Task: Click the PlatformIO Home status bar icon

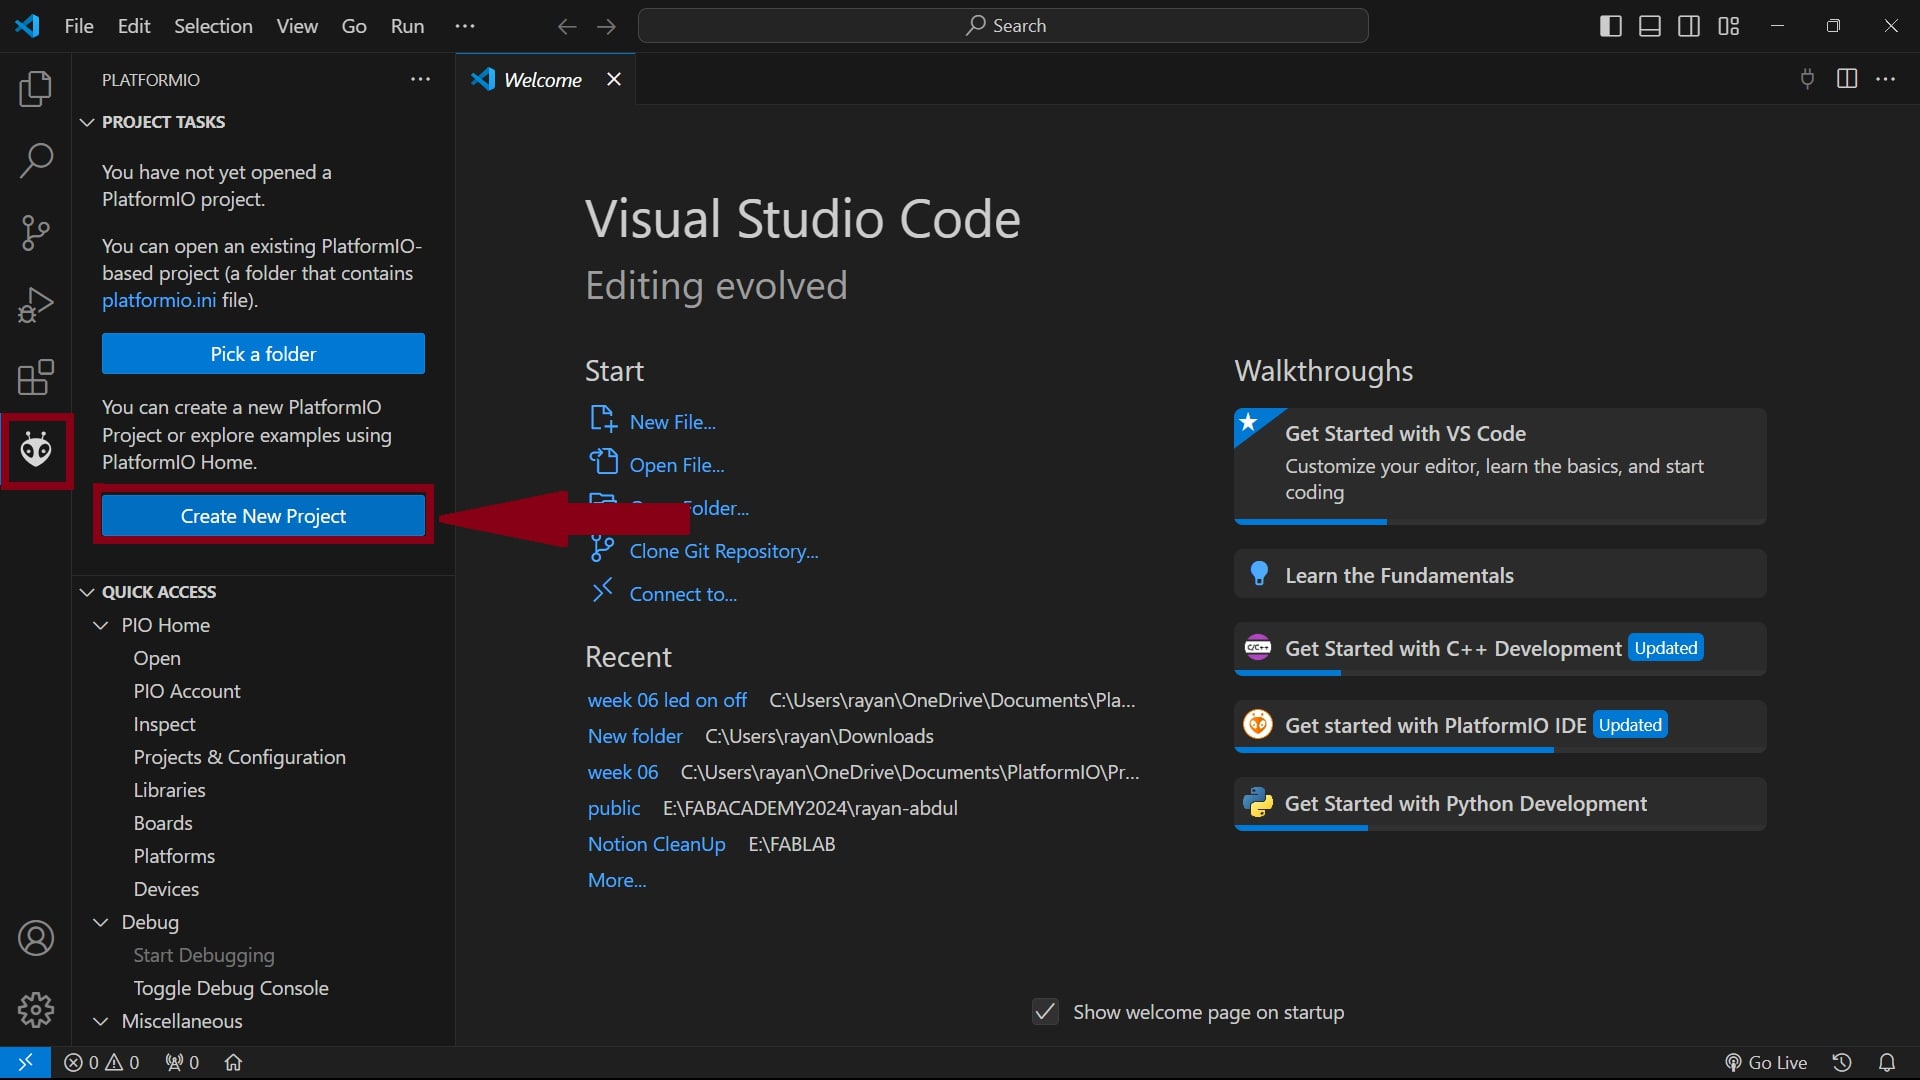Action: [233, 1062]
